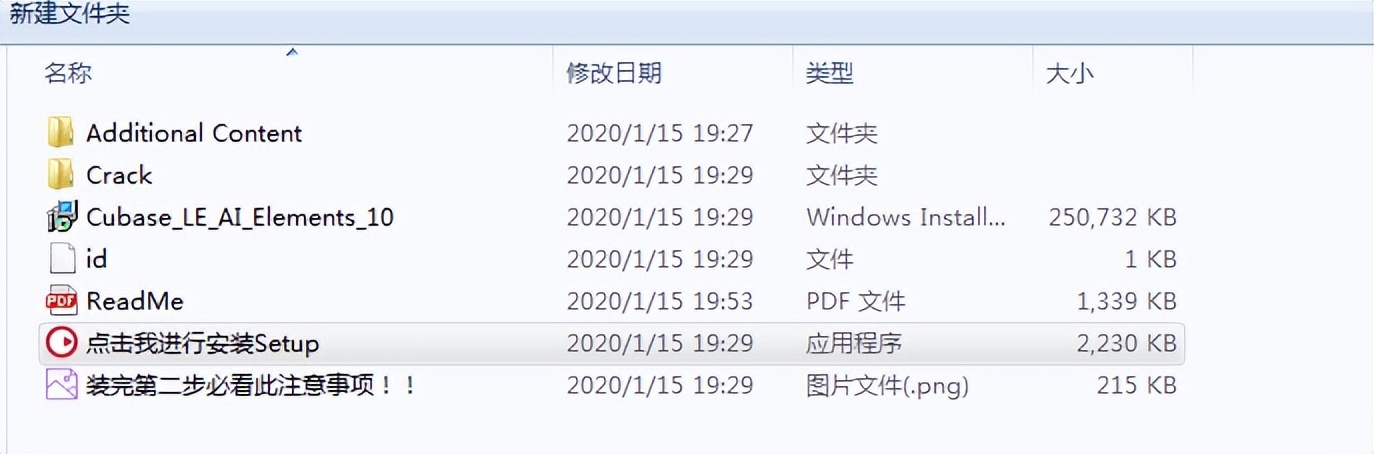Click the ReadMe PDF icon

point(62,301)
